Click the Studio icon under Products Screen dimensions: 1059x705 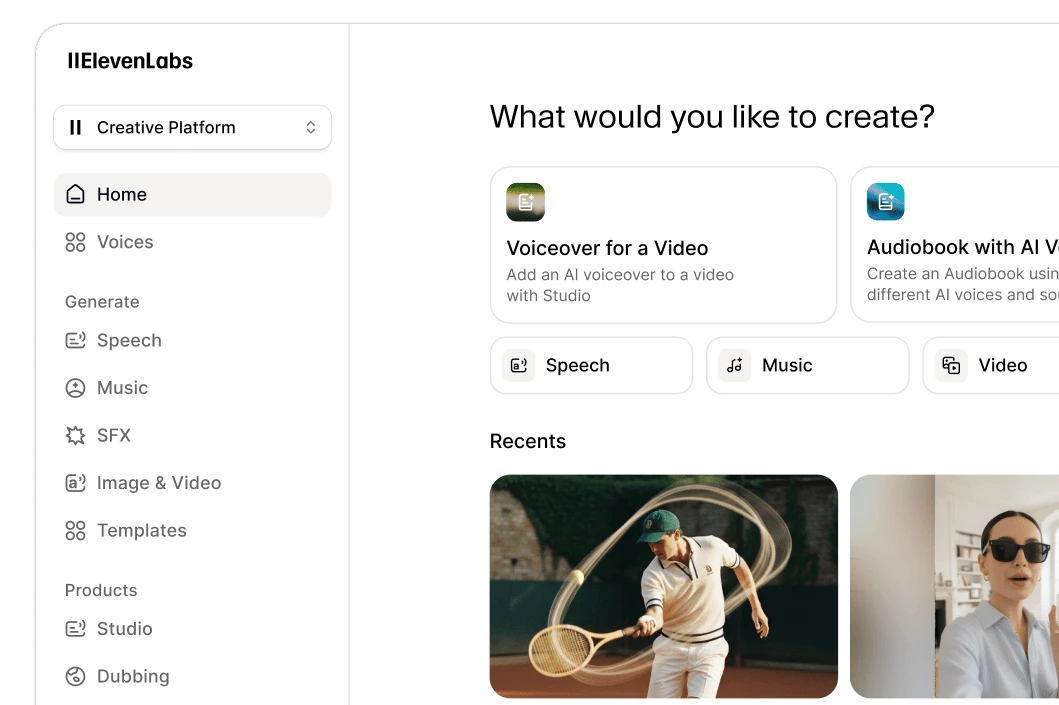(x=75, y=629)
